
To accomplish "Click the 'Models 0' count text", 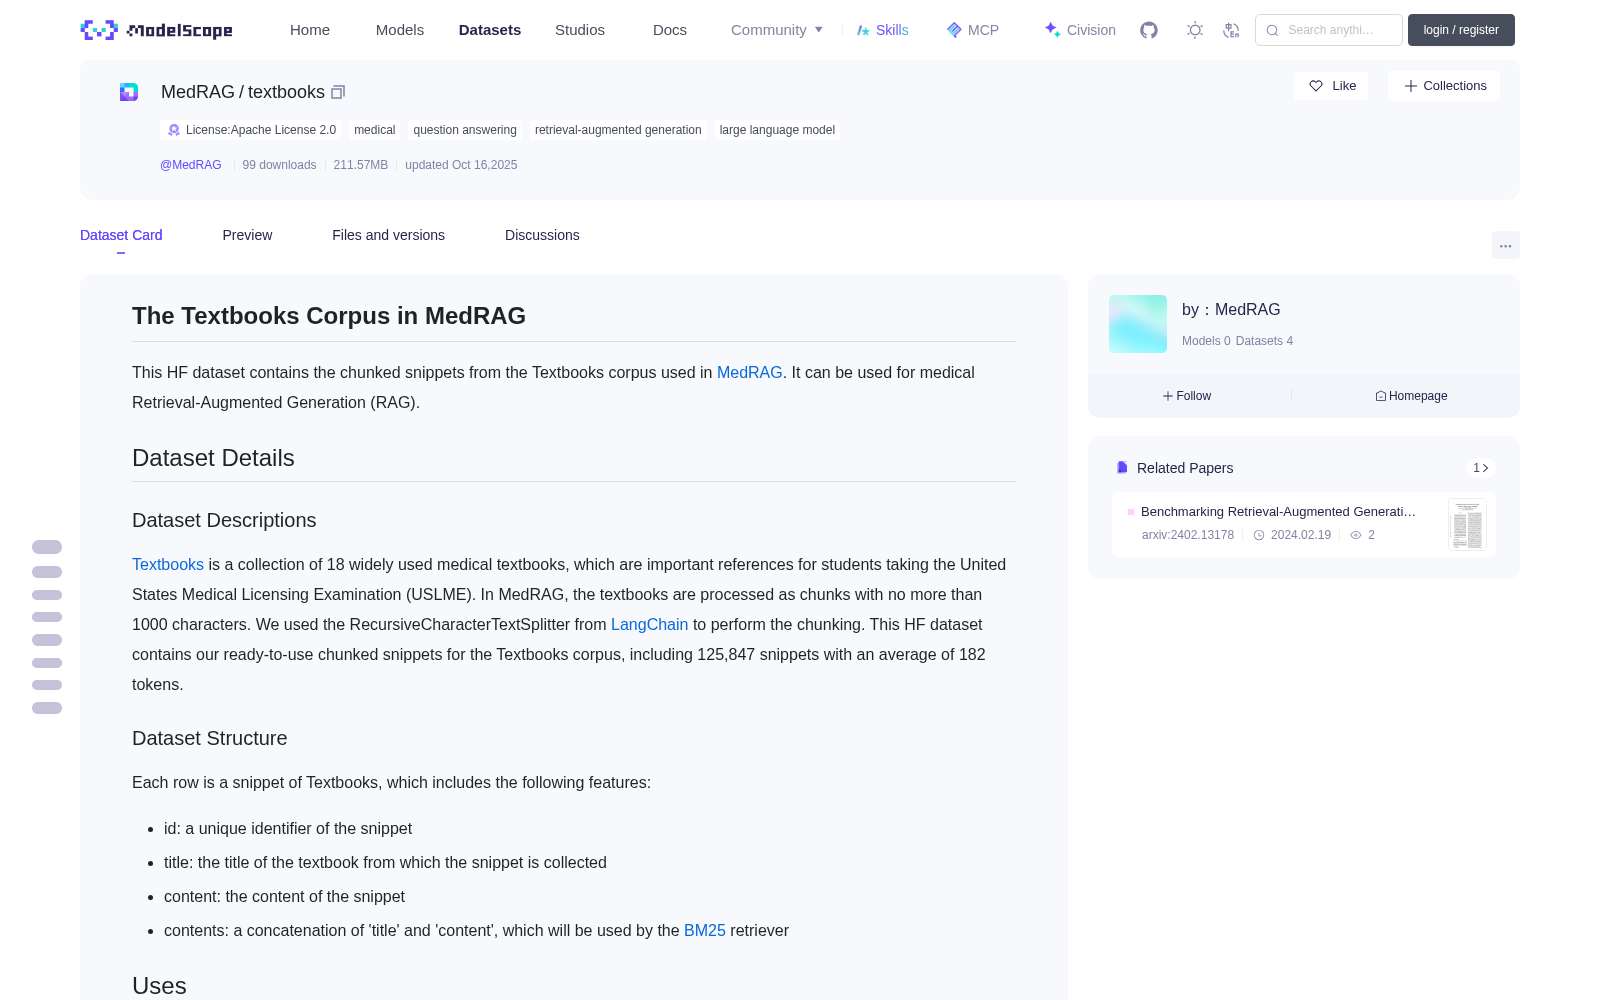I will tap(1206, 341).
